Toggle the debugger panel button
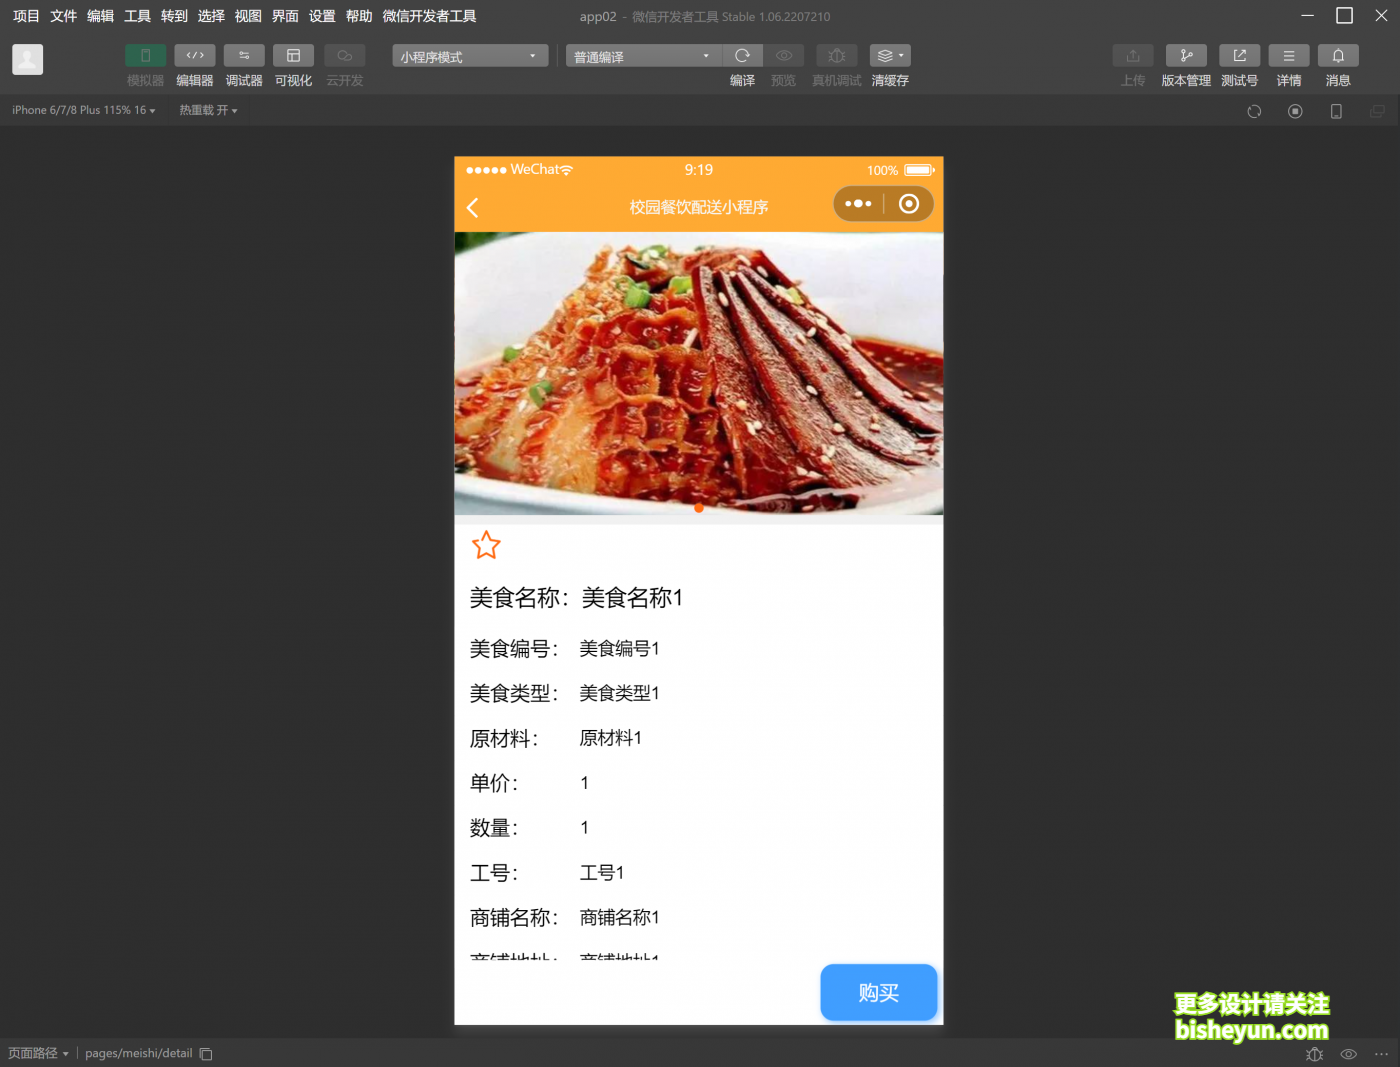The image size is (1400, 1067). tap(244, 56)
